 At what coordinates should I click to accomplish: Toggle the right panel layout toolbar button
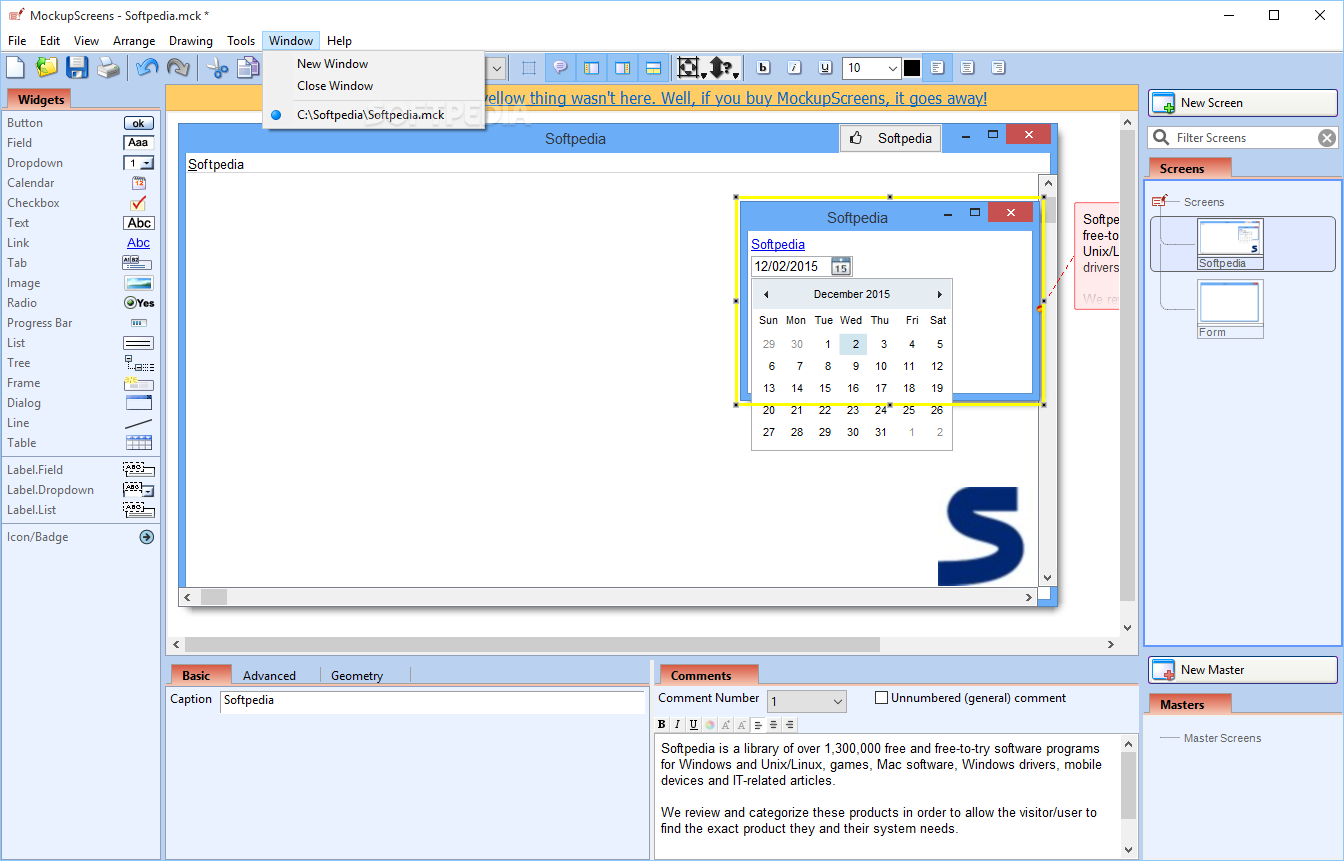coord(622,68)
